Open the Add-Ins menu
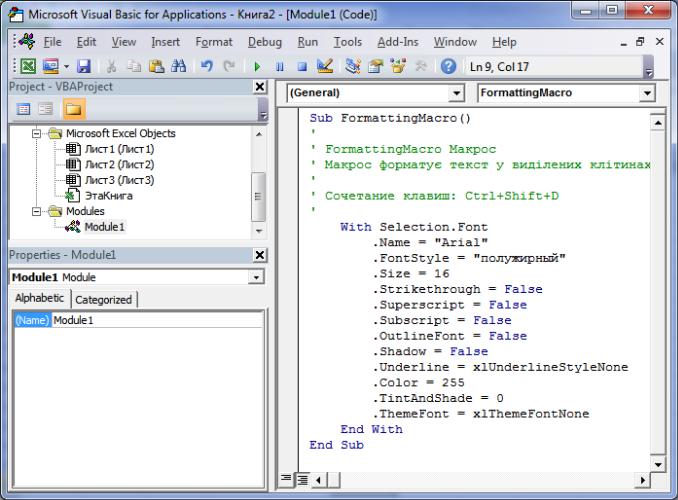The image size is (678, 500). pyautogui.click(x=398, y=42)
